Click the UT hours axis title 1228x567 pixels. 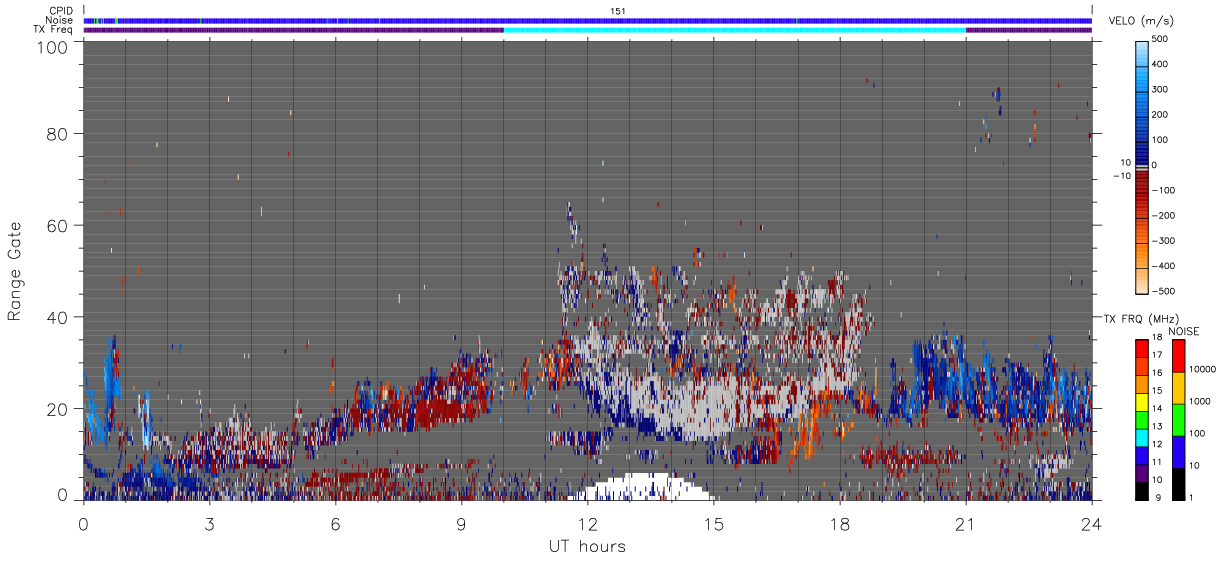click(x=587, y=546)
